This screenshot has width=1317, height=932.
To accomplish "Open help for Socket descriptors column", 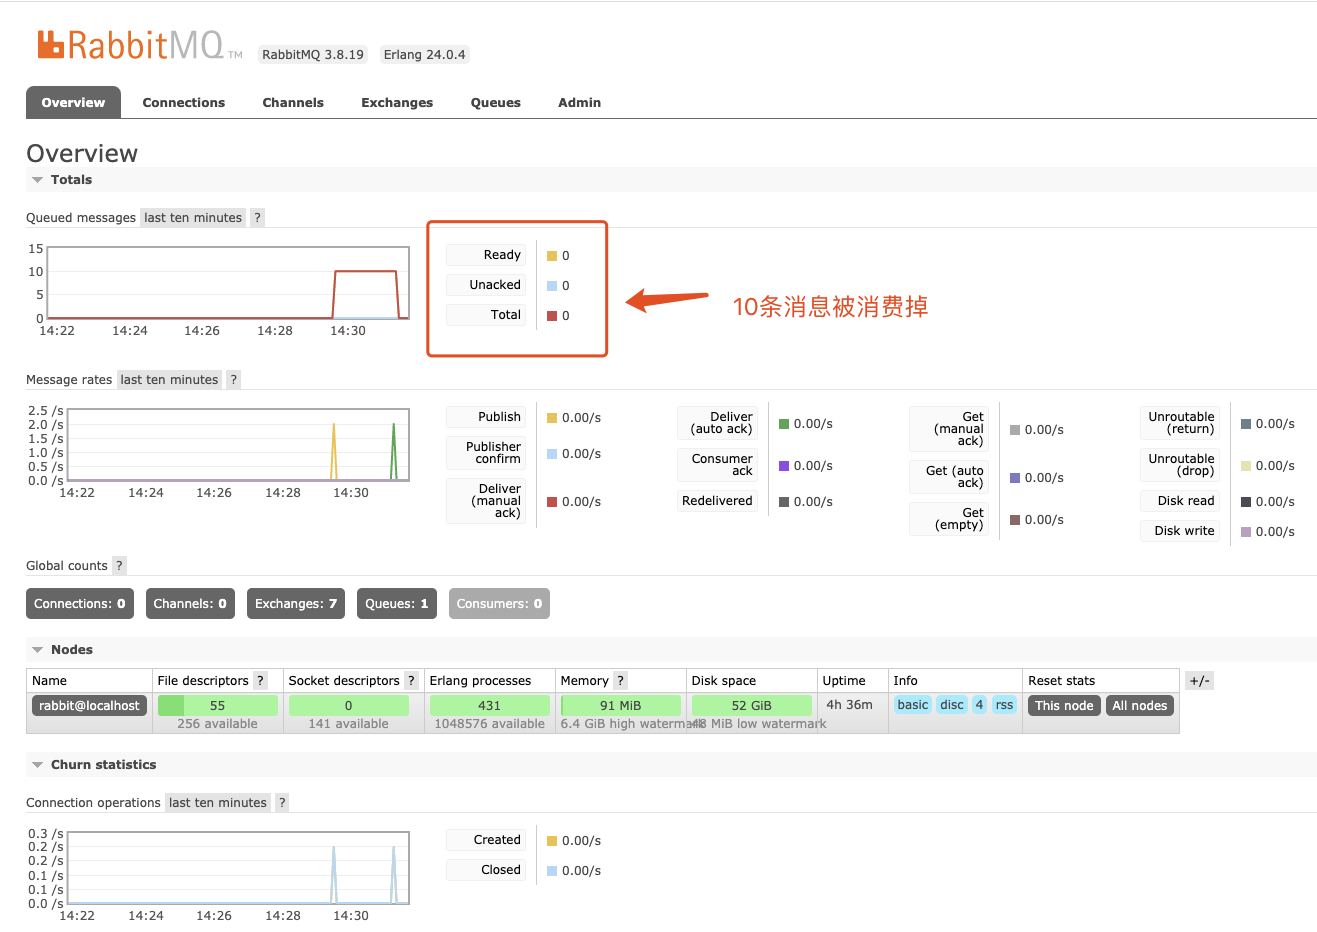I will point(410,681).
